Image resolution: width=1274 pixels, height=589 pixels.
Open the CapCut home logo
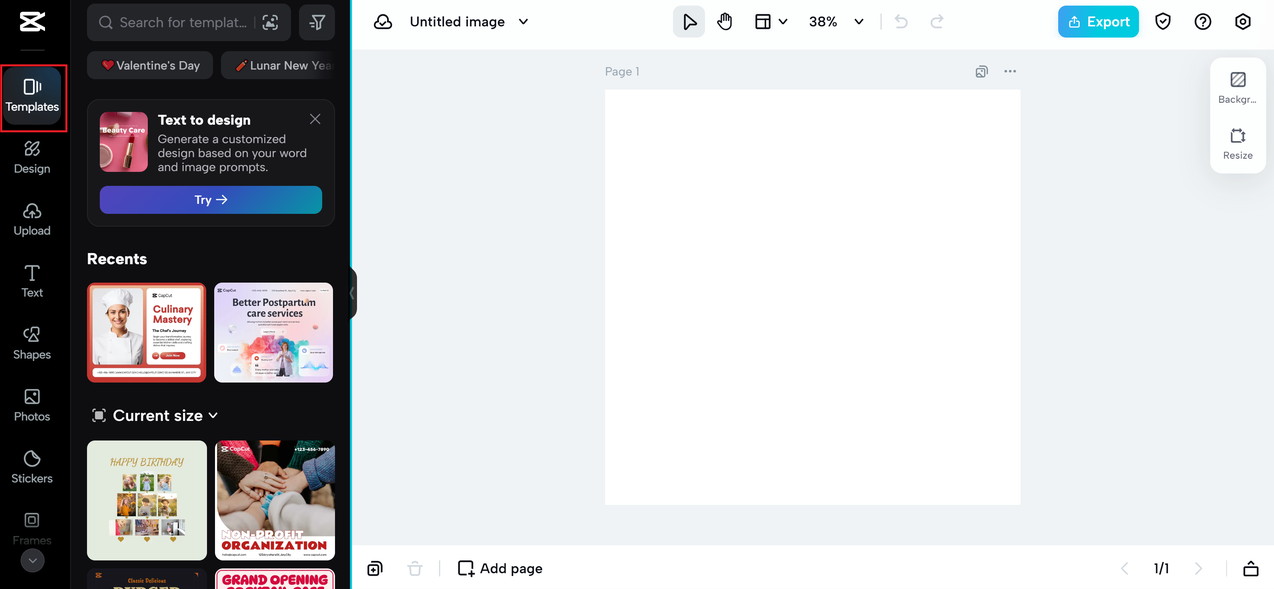(x=32, y=23)
